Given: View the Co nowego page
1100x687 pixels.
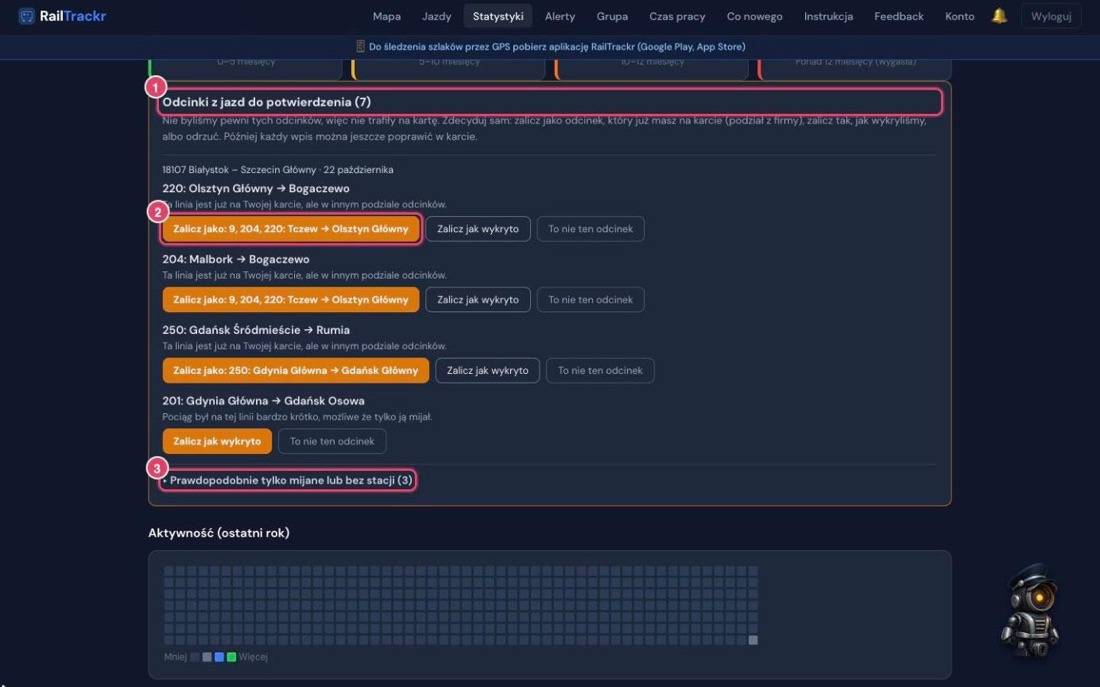Looking at the screenshot, I should click(754, 16).
